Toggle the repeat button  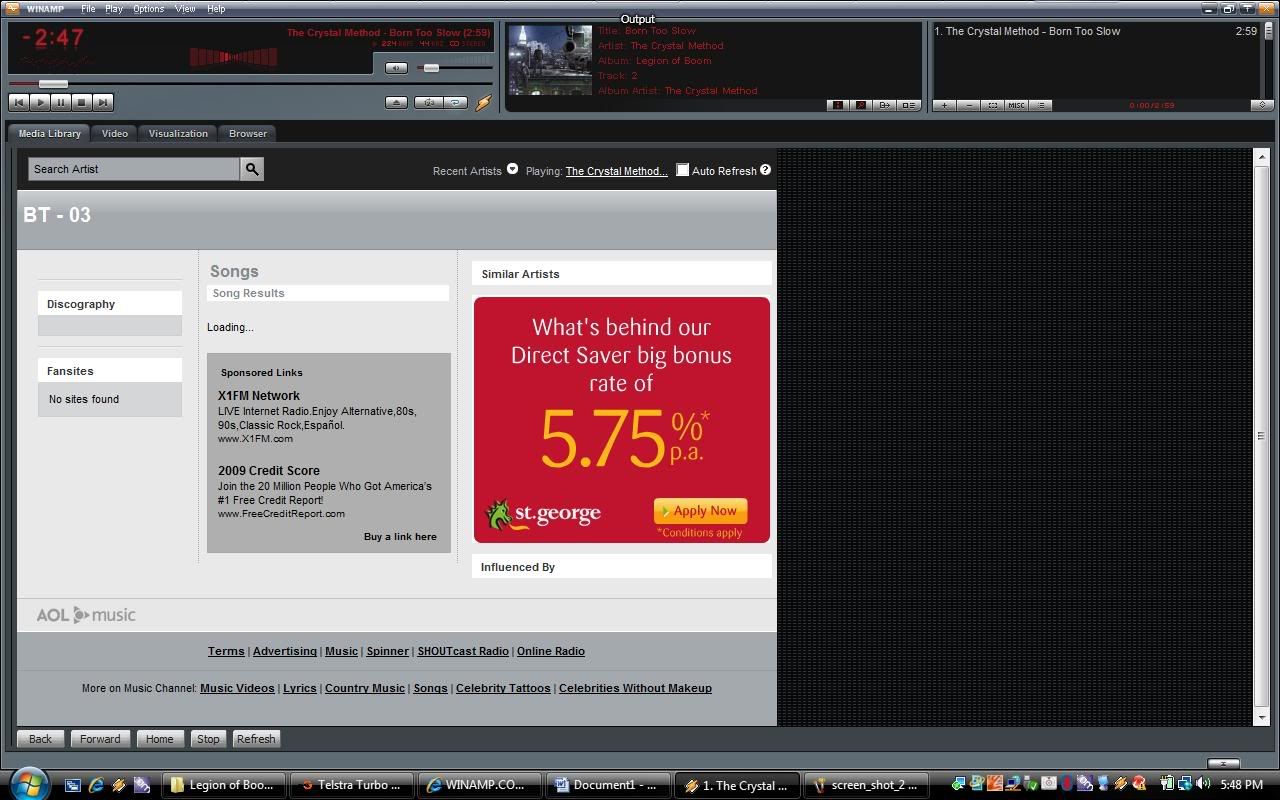455,103
